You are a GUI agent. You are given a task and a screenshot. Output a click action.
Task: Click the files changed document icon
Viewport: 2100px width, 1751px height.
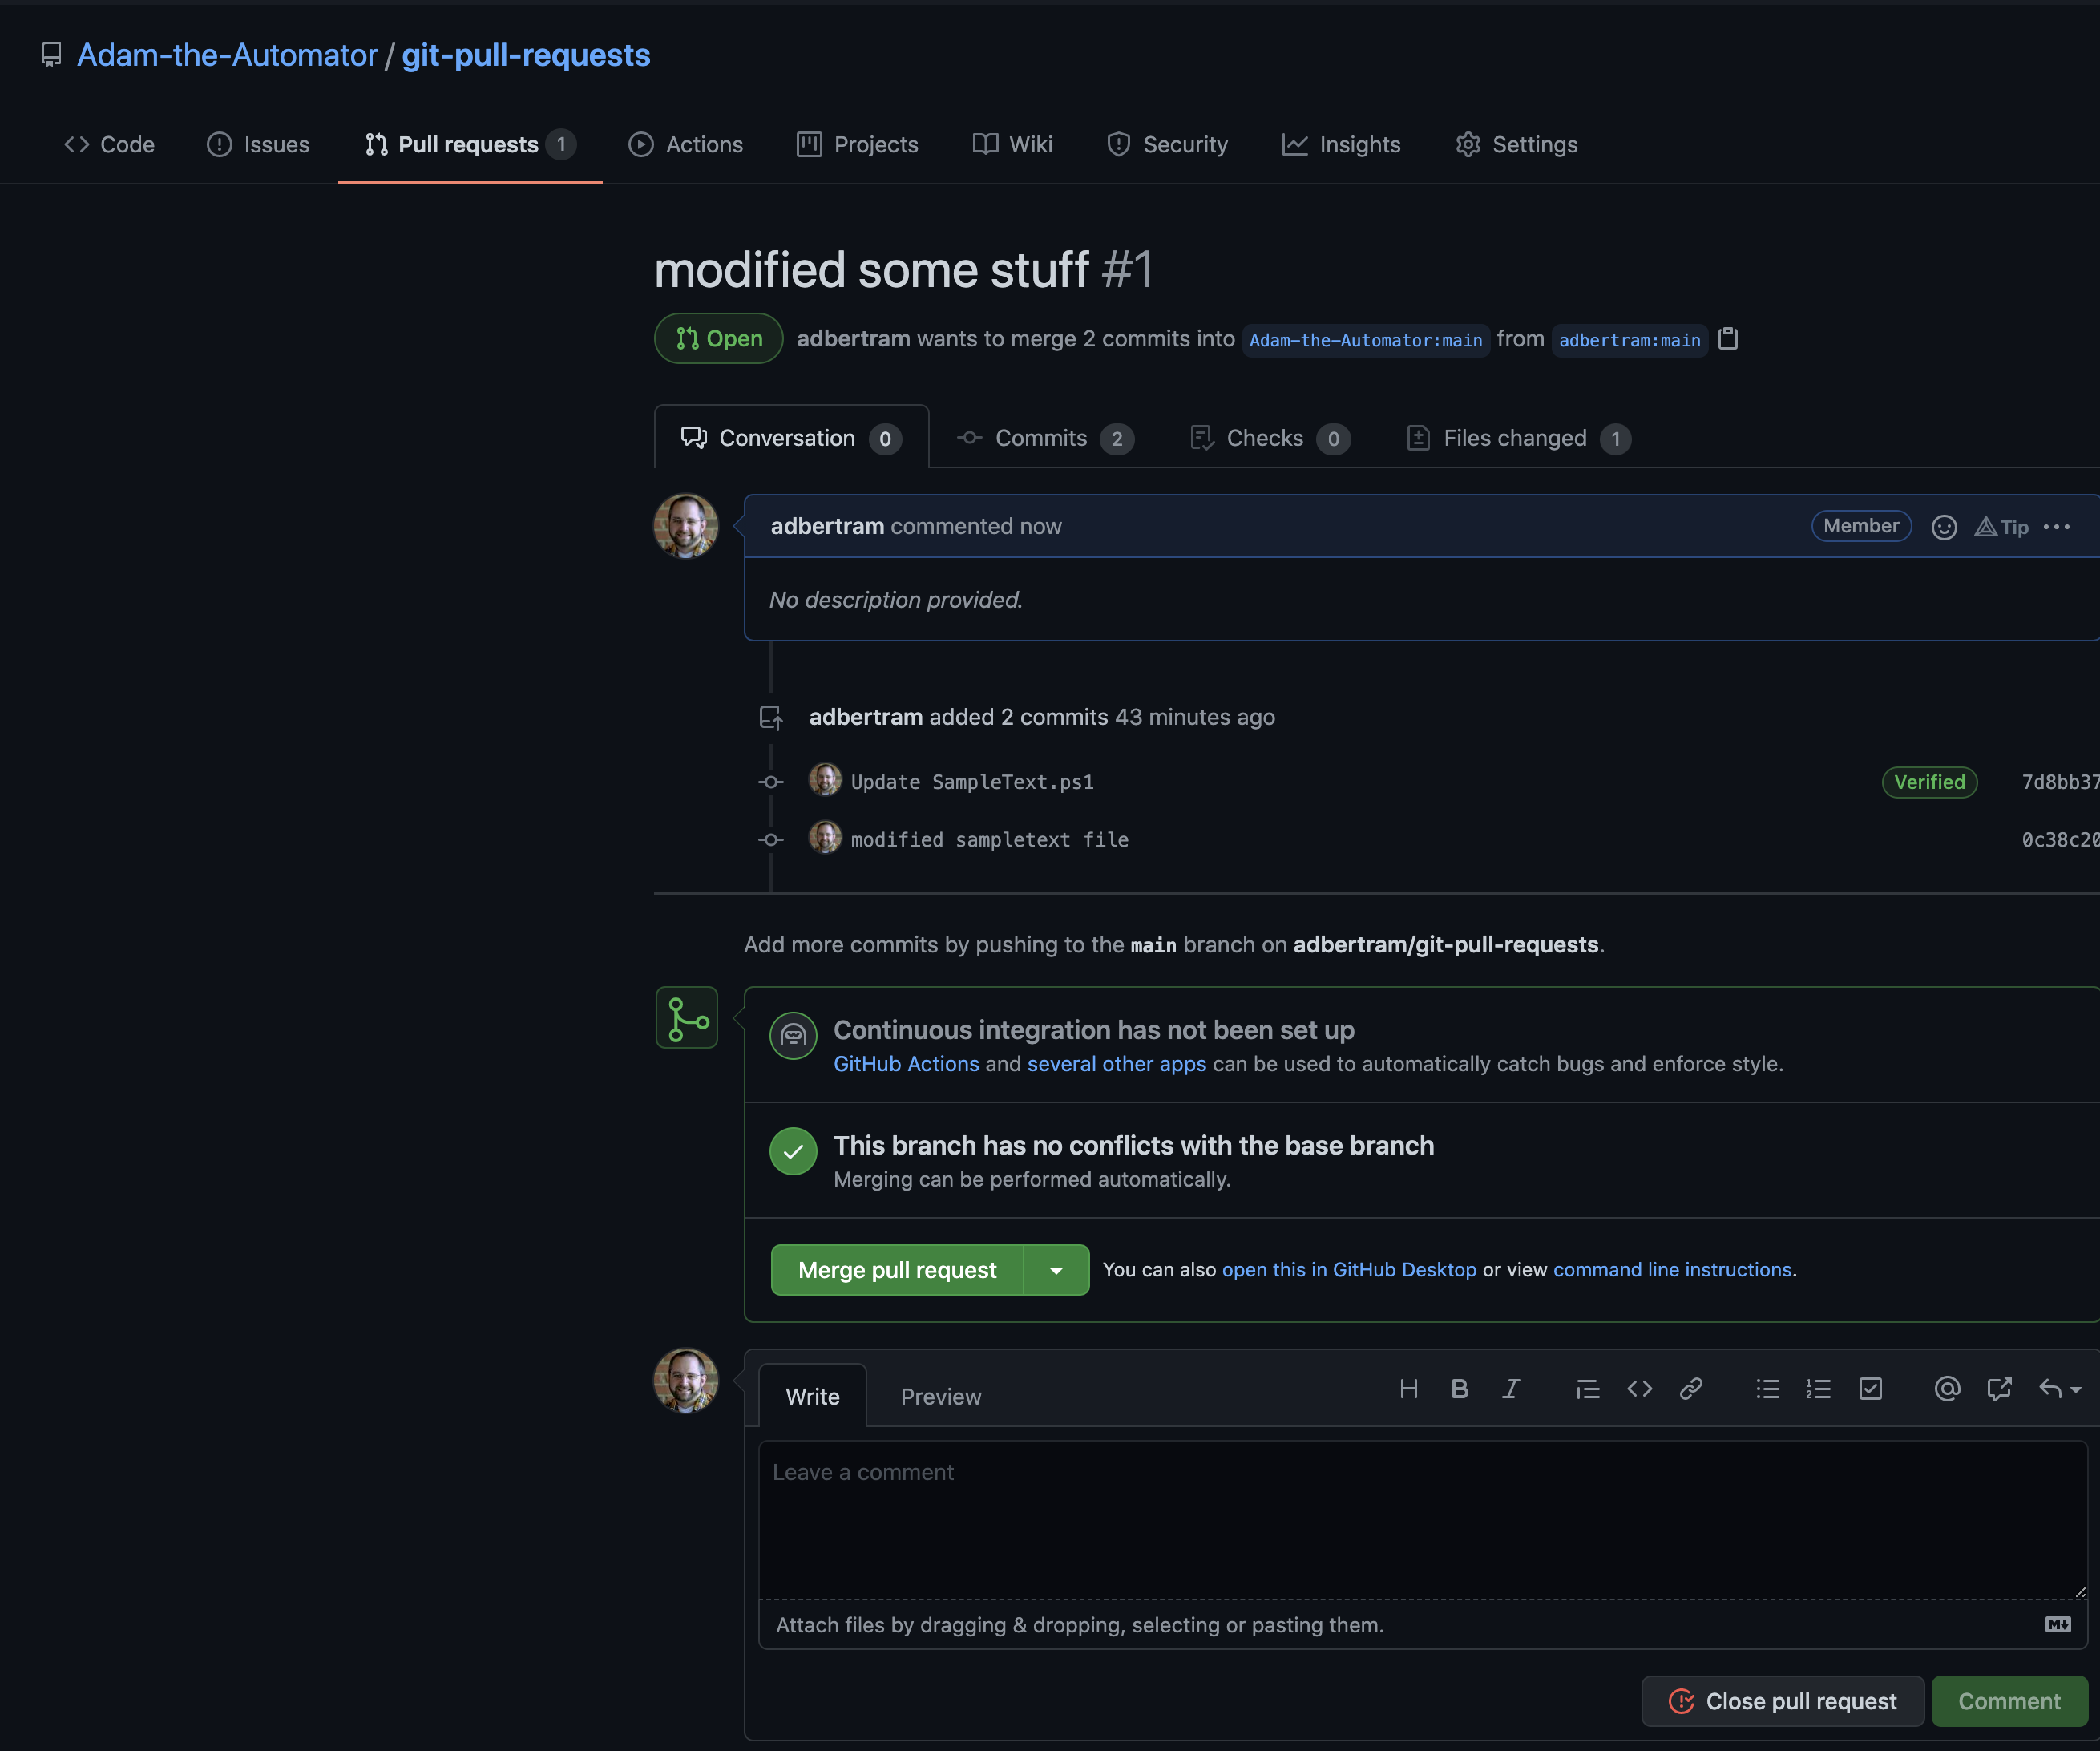point(1418,438)
